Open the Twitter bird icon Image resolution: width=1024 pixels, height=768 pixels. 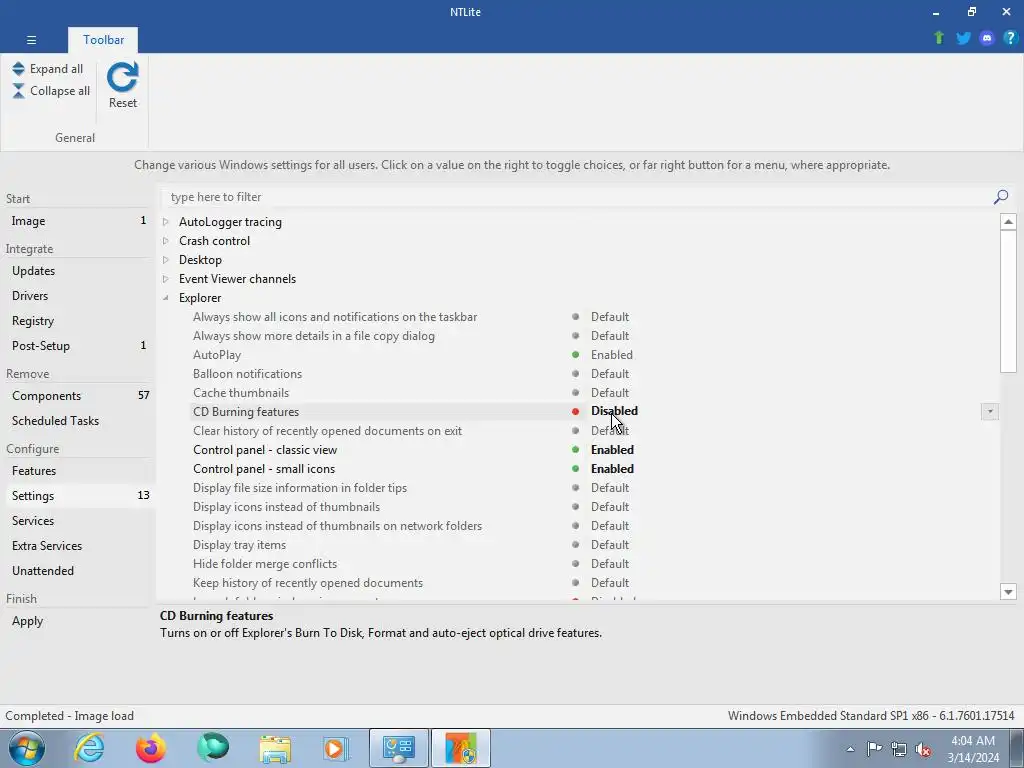963,38
